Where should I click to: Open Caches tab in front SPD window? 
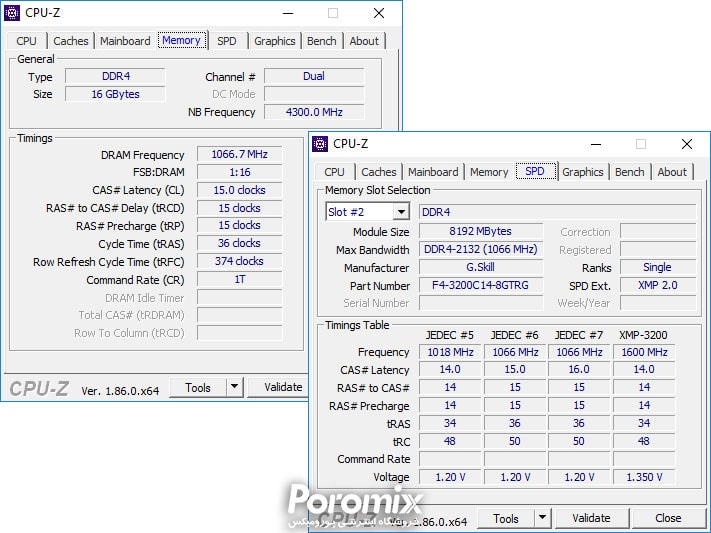coord(379,172)
